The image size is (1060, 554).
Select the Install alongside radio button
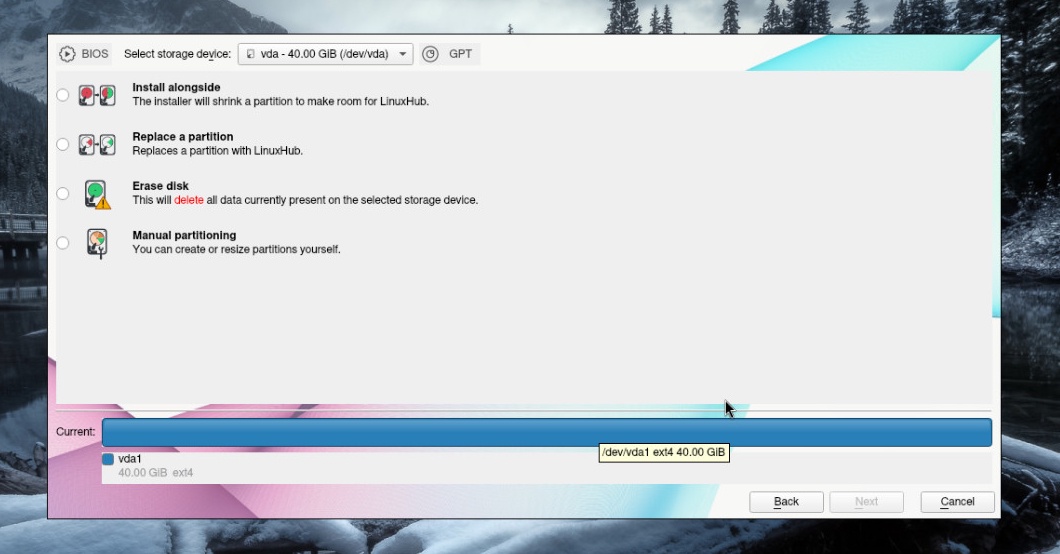click(x=63, y=95)
